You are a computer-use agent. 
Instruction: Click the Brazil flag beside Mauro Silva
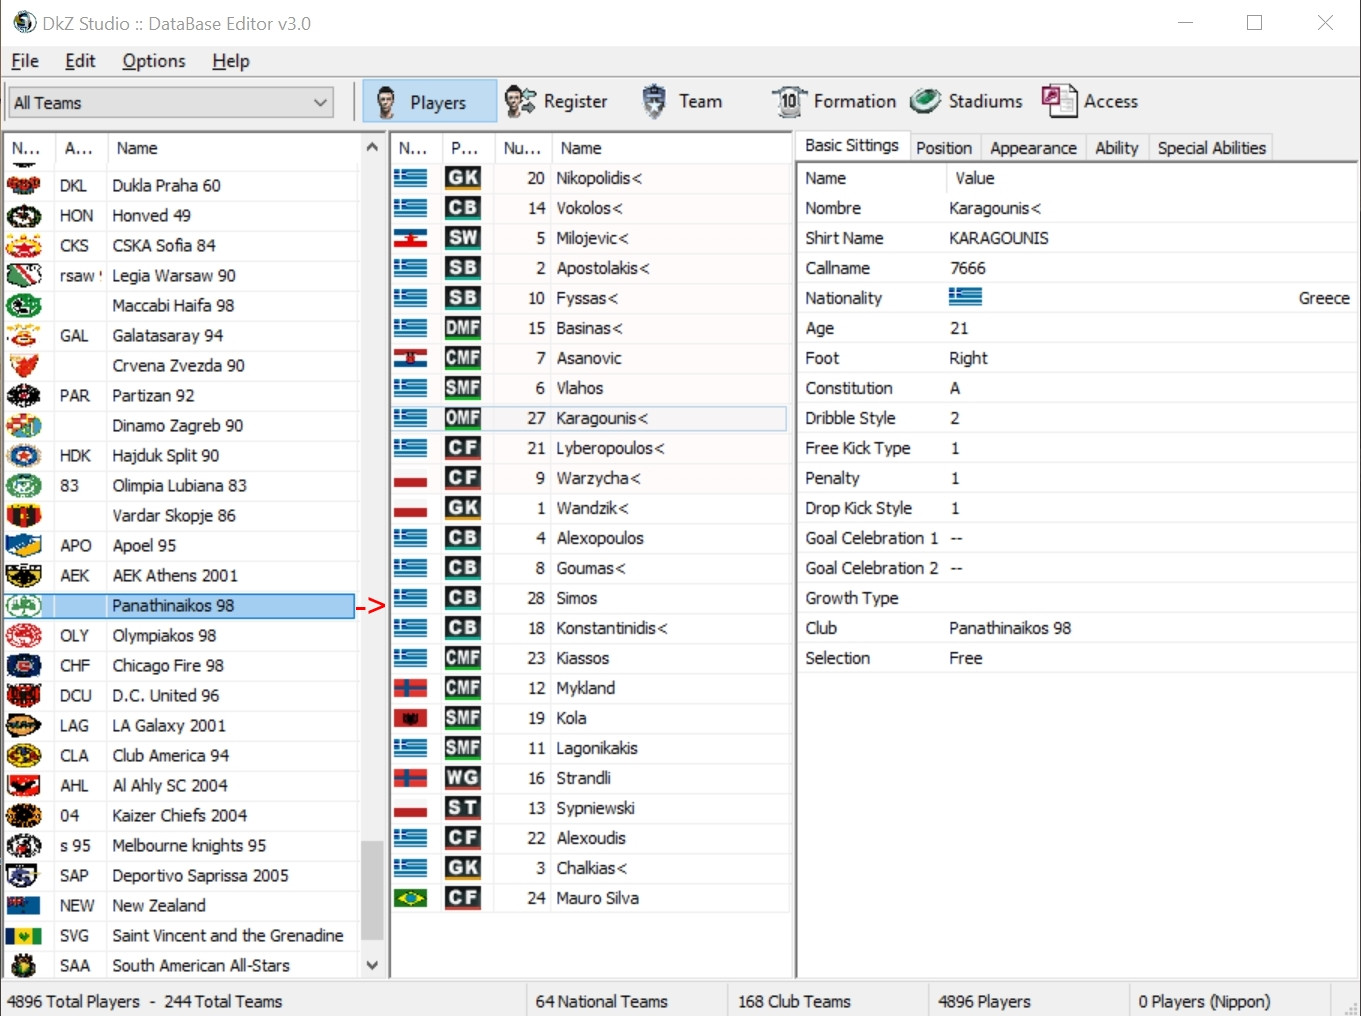point(411,898)
